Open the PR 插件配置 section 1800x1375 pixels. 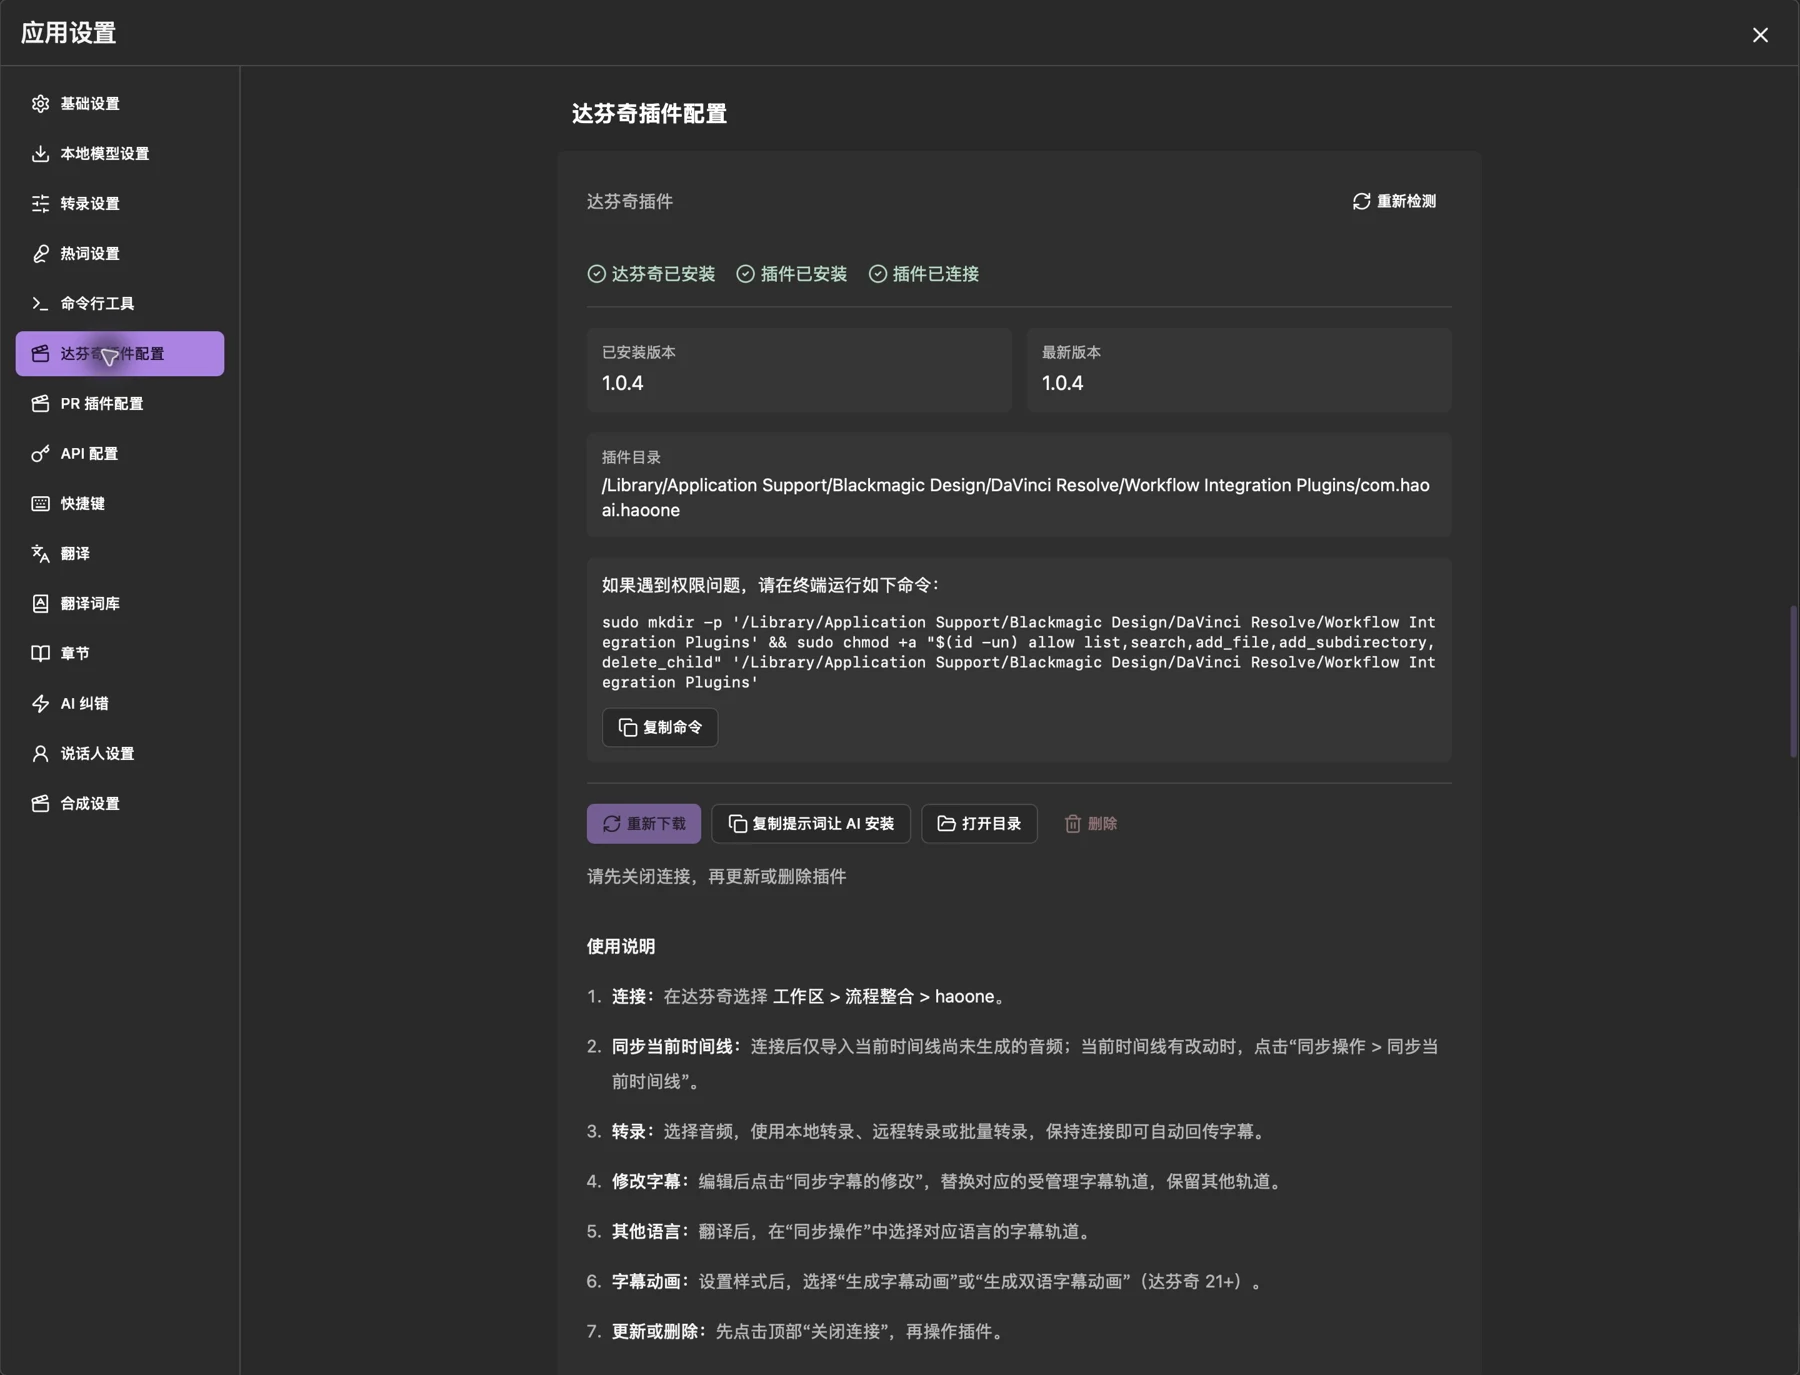120,404
